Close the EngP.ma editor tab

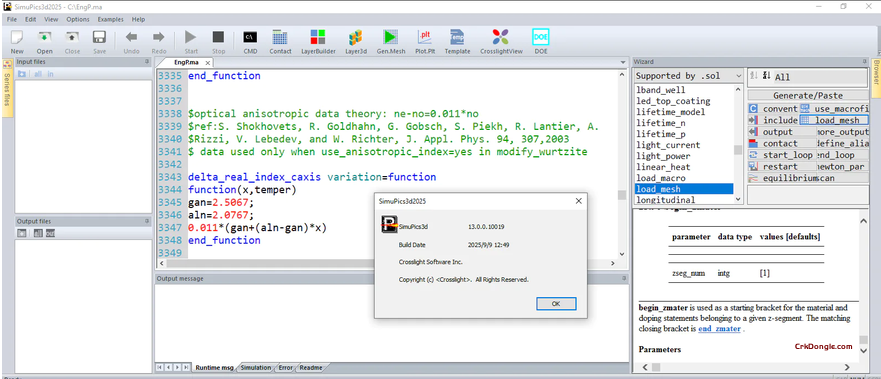coord(207,63)
